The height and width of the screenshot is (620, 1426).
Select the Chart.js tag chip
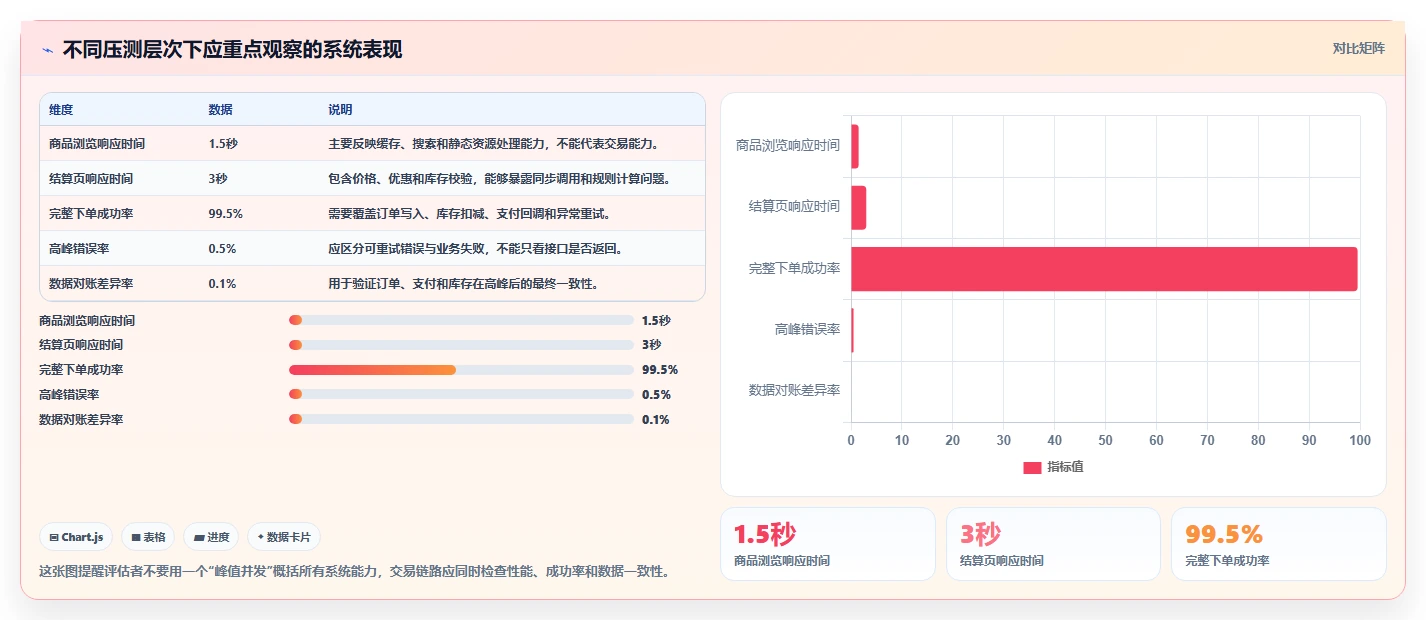[77, 537]
